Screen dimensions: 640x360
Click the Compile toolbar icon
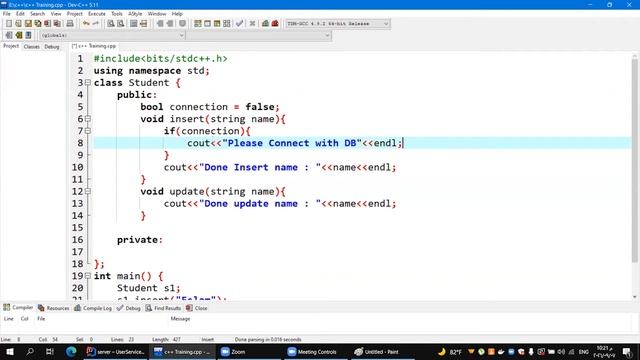coord(198,24)
